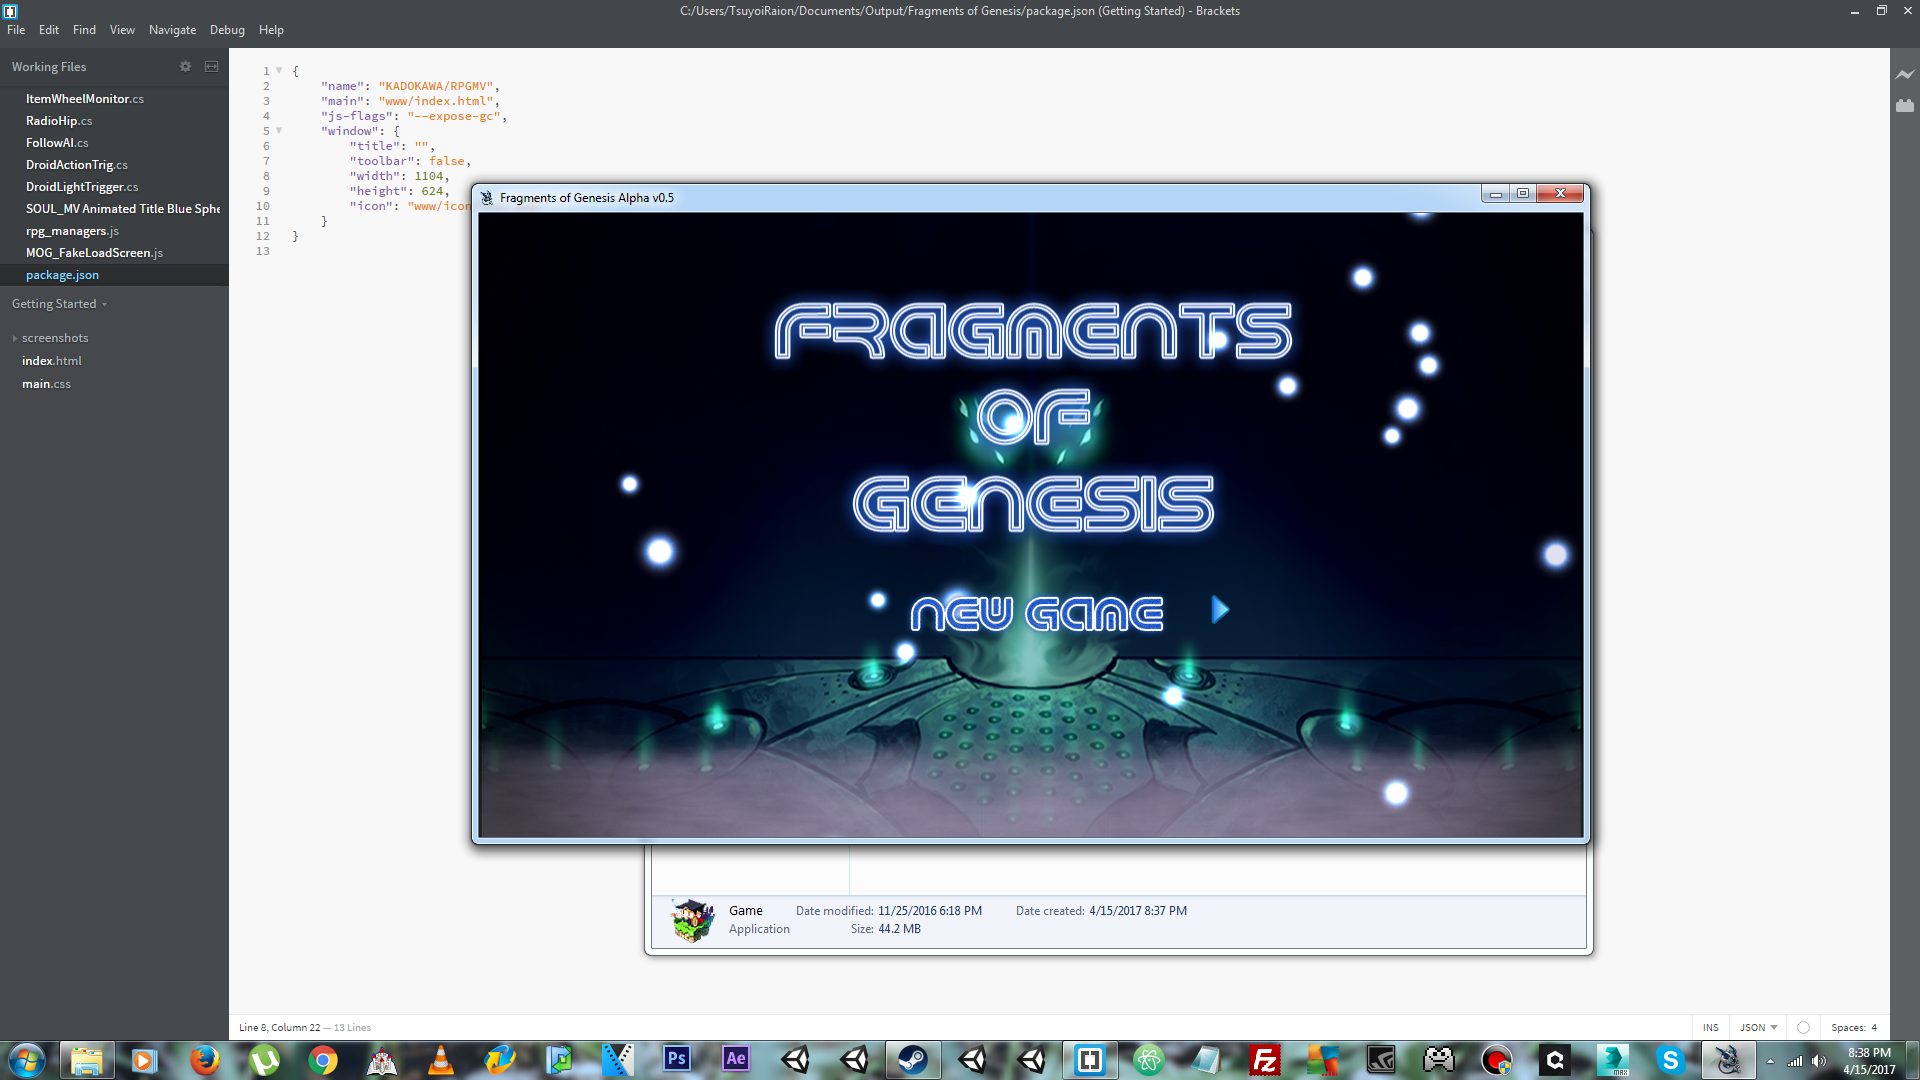Click the split view editor icon

coord(211,67)
